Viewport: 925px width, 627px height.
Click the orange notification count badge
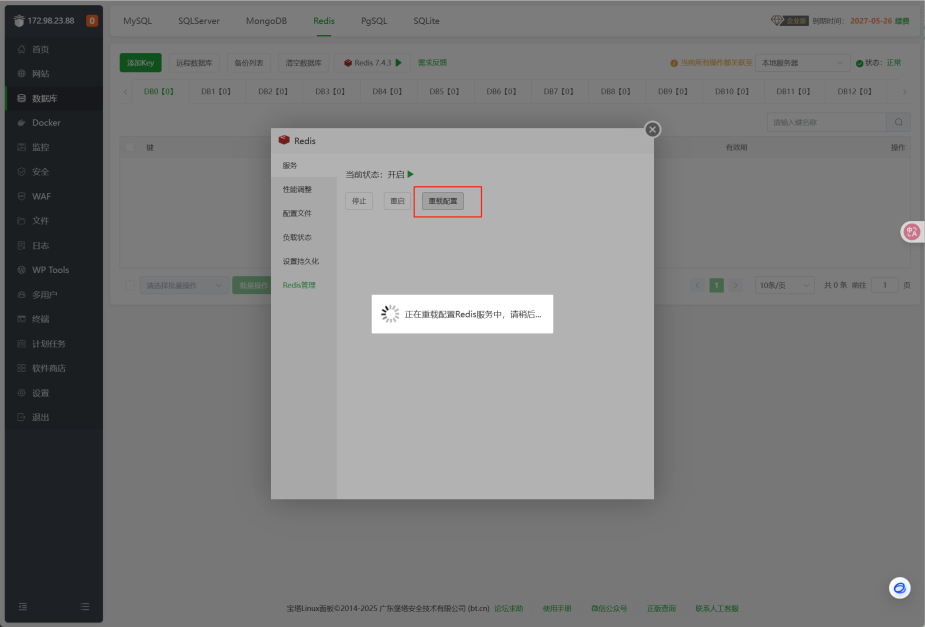click(92, 21)
